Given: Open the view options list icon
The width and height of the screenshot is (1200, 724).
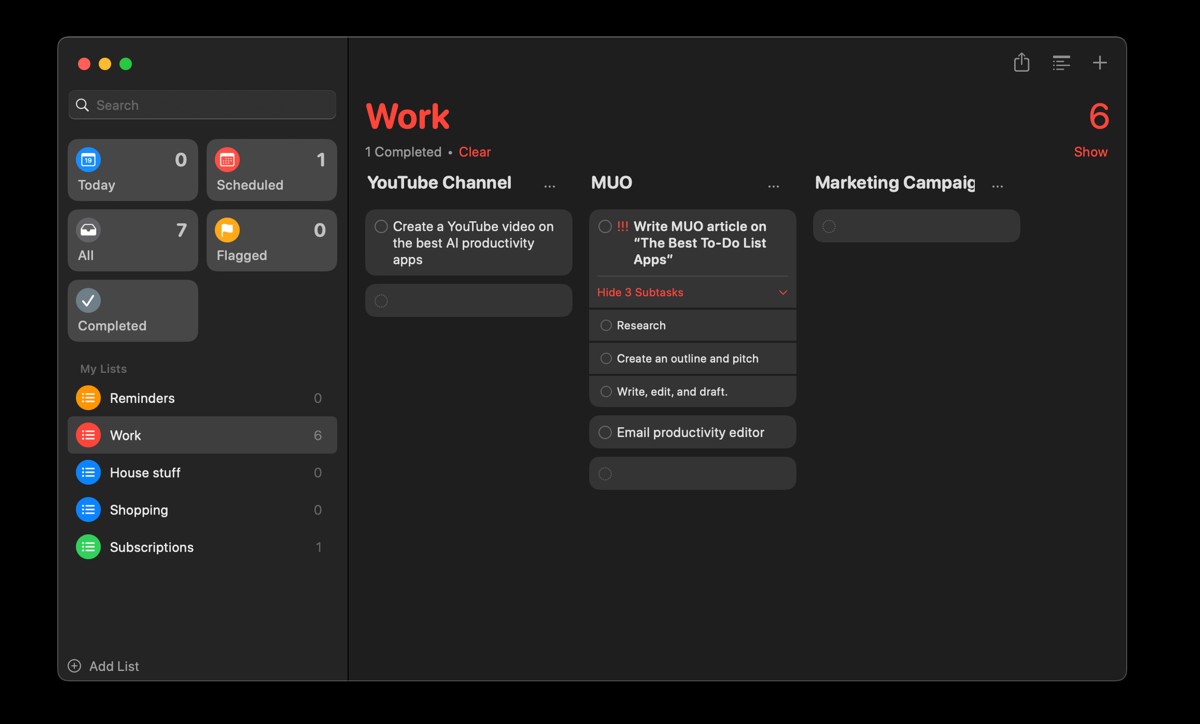Looking at the screenshot, I should (1061, 63).
